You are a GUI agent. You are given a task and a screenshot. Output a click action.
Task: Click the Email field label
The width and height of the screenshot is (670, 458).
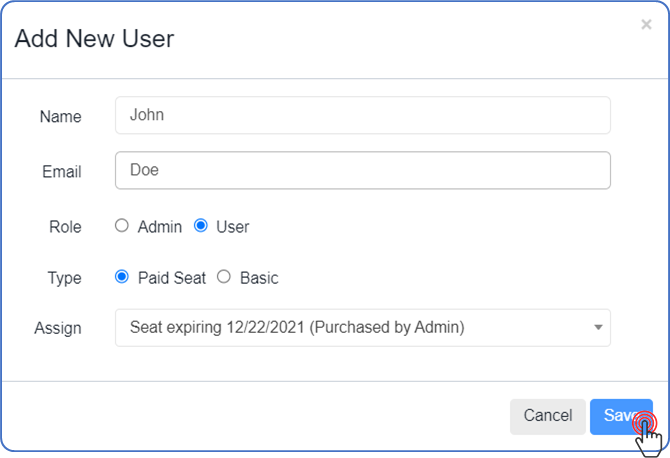[x=61, y=171]
